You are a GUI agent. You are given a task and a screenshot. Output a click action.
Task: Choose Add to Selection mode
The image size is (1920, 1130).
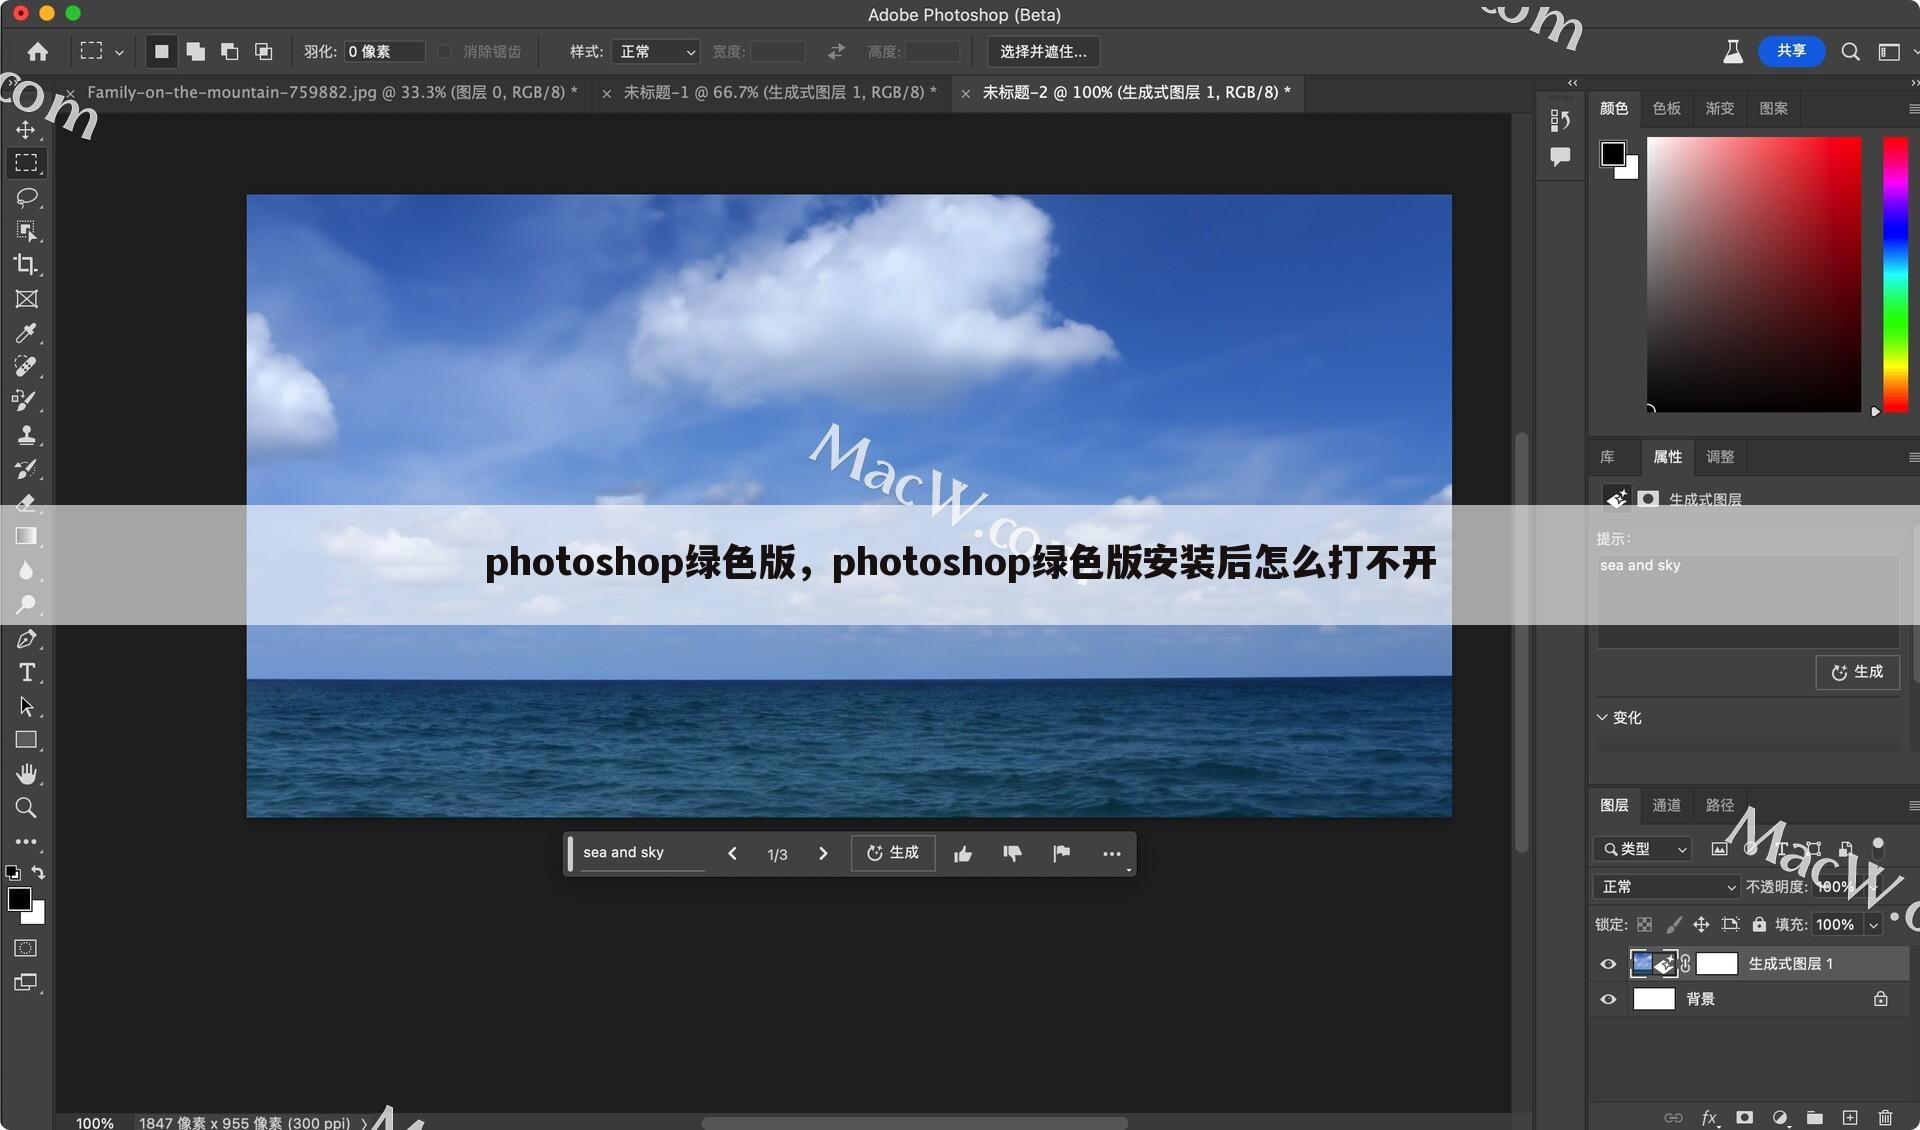point(196,51)
